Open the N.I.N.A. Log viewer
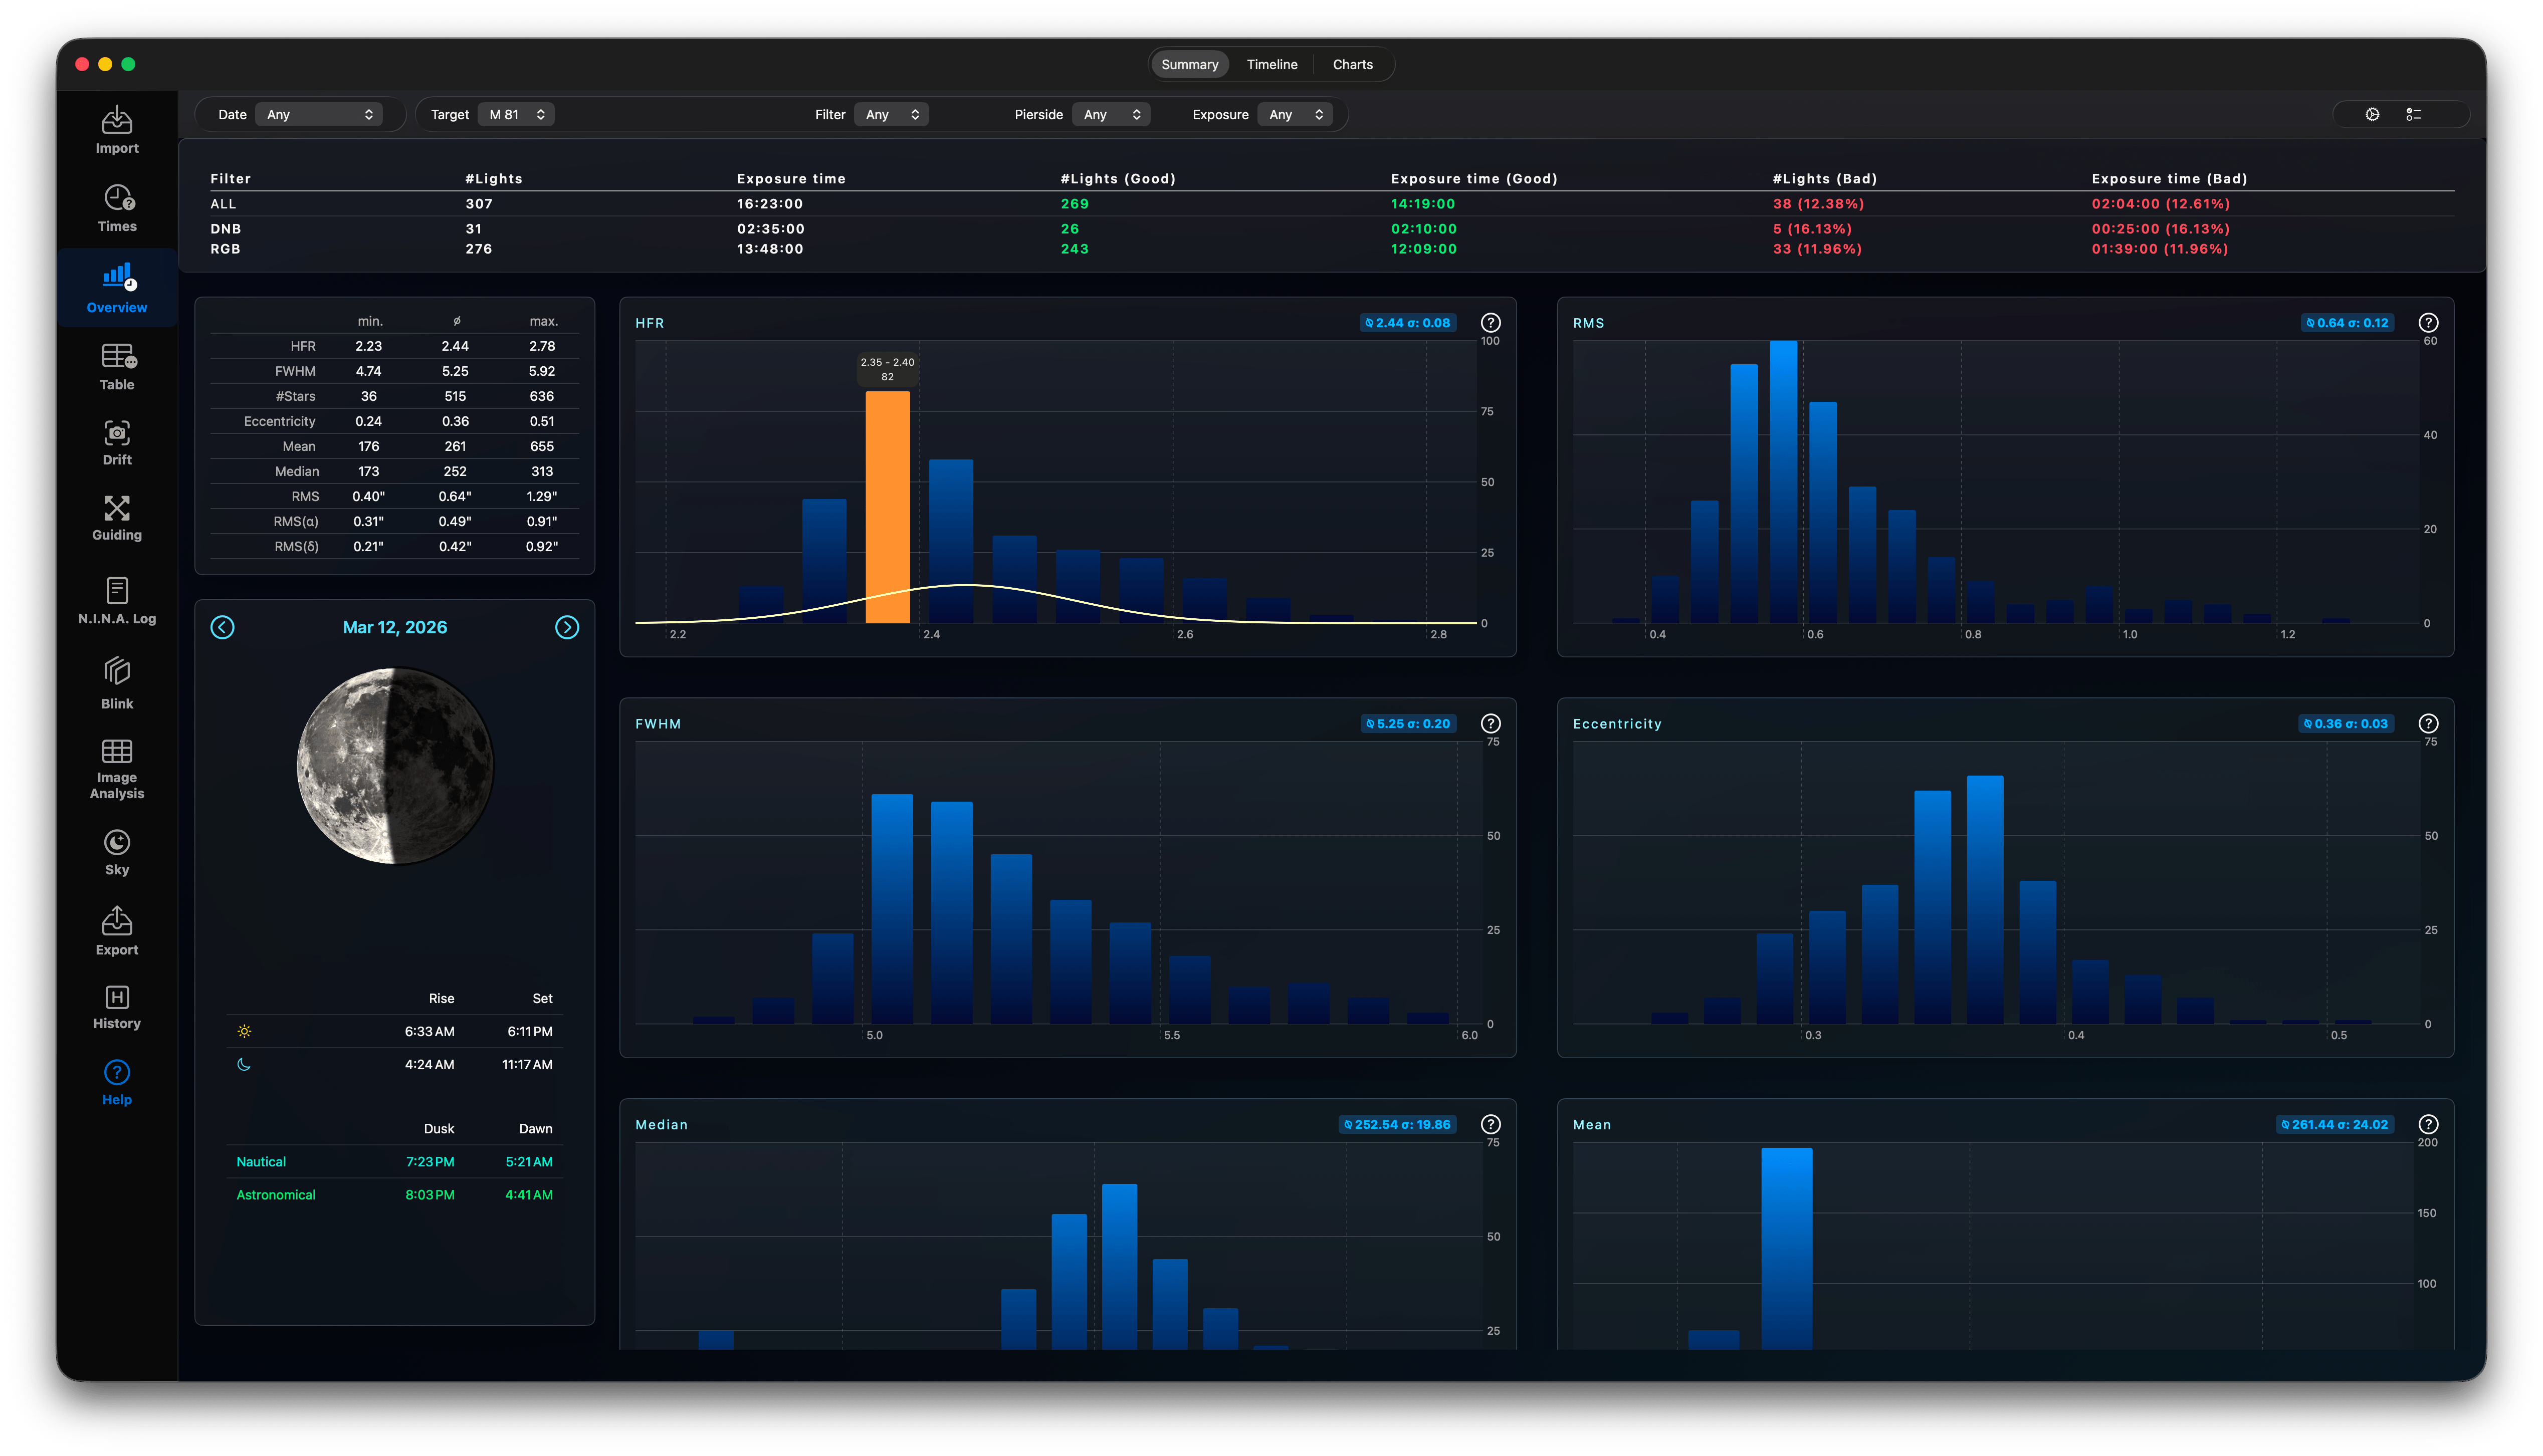The width and height of the screenshot is (2543, 1456). coord(117,601)
